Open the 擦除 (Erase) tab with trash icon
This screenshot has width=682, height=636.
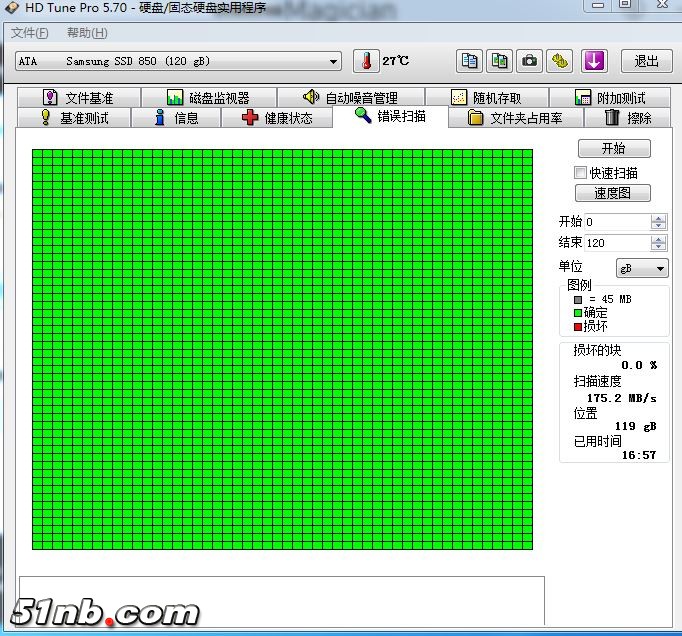[627, 118]
